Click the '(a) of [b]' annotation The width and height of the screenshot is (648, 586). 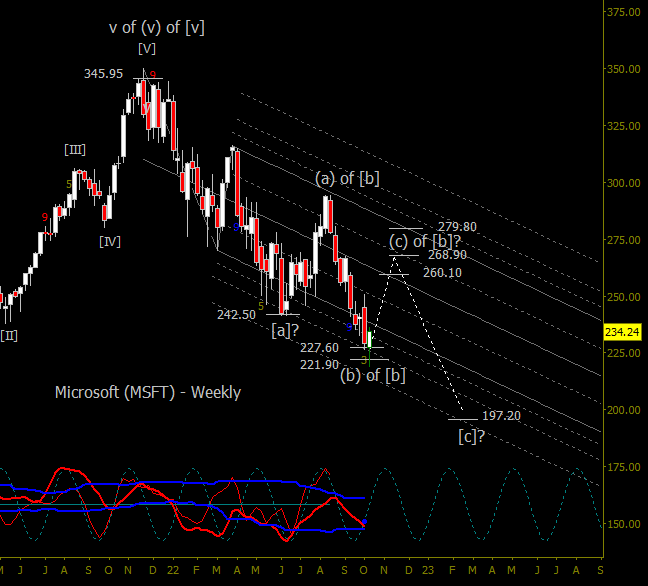(347, 179)
